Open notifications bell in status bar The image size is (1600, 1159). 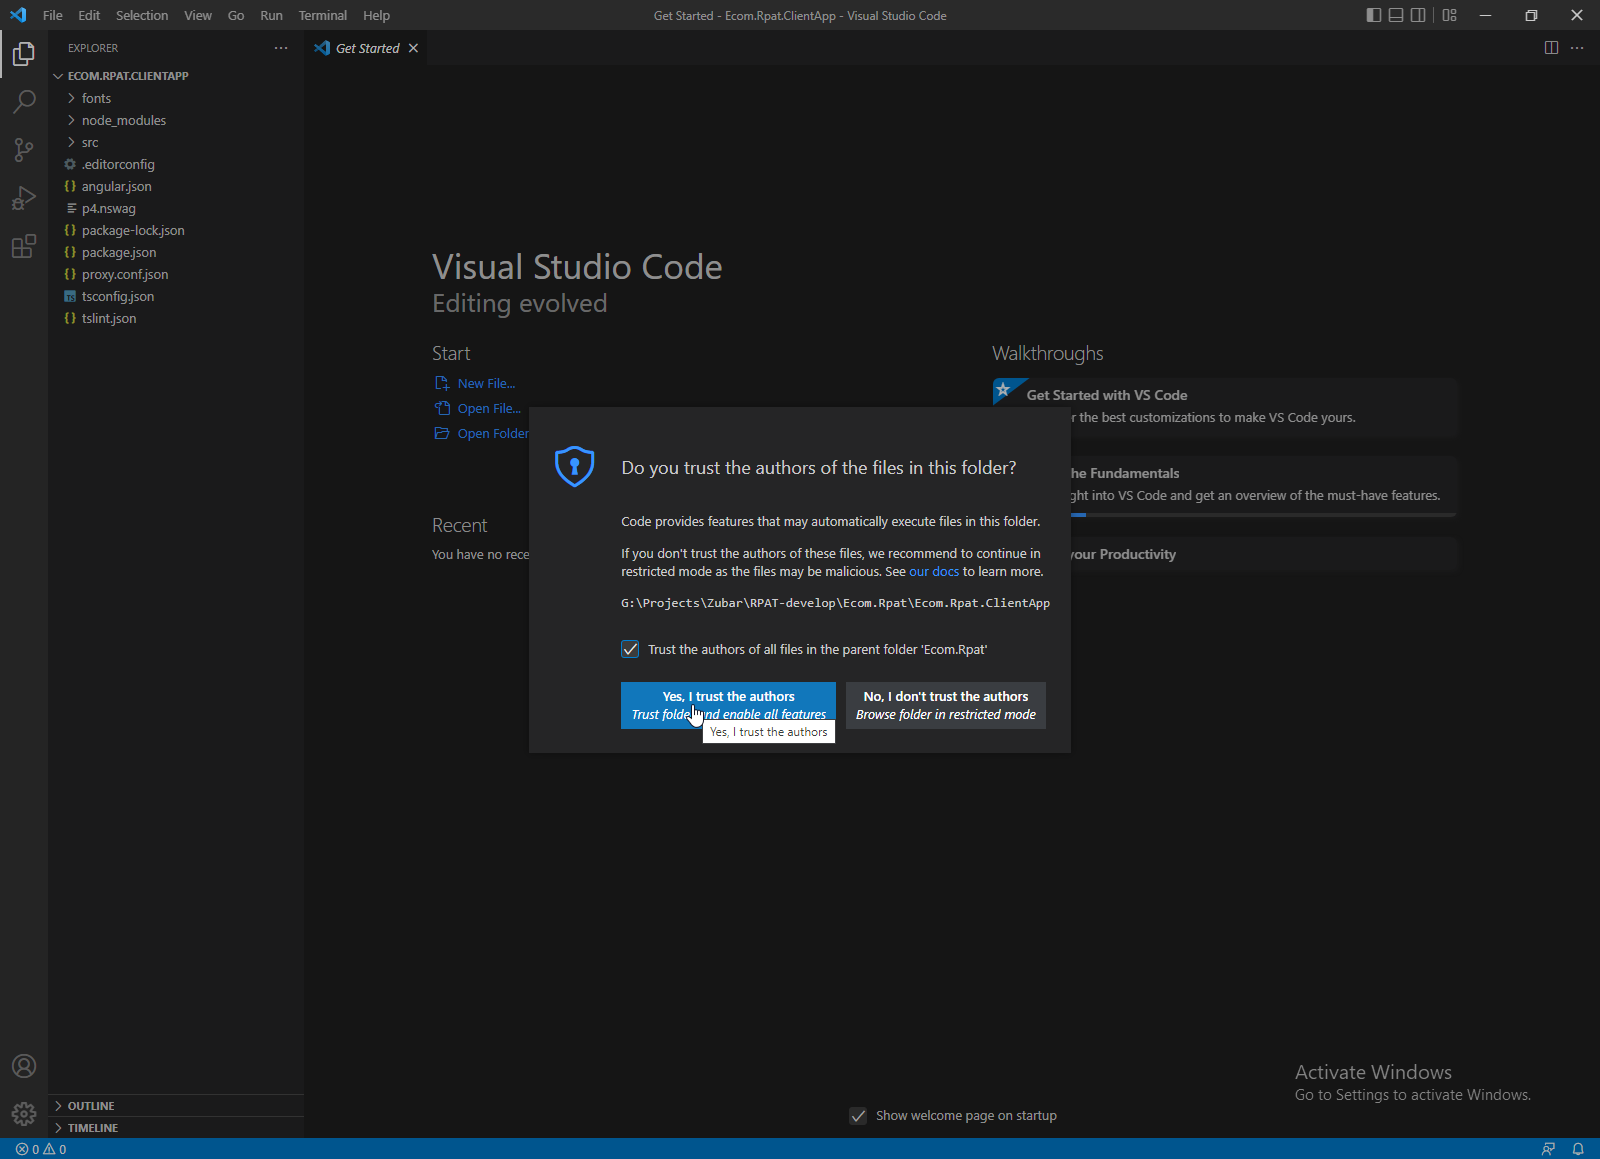coord(1578,1149)
